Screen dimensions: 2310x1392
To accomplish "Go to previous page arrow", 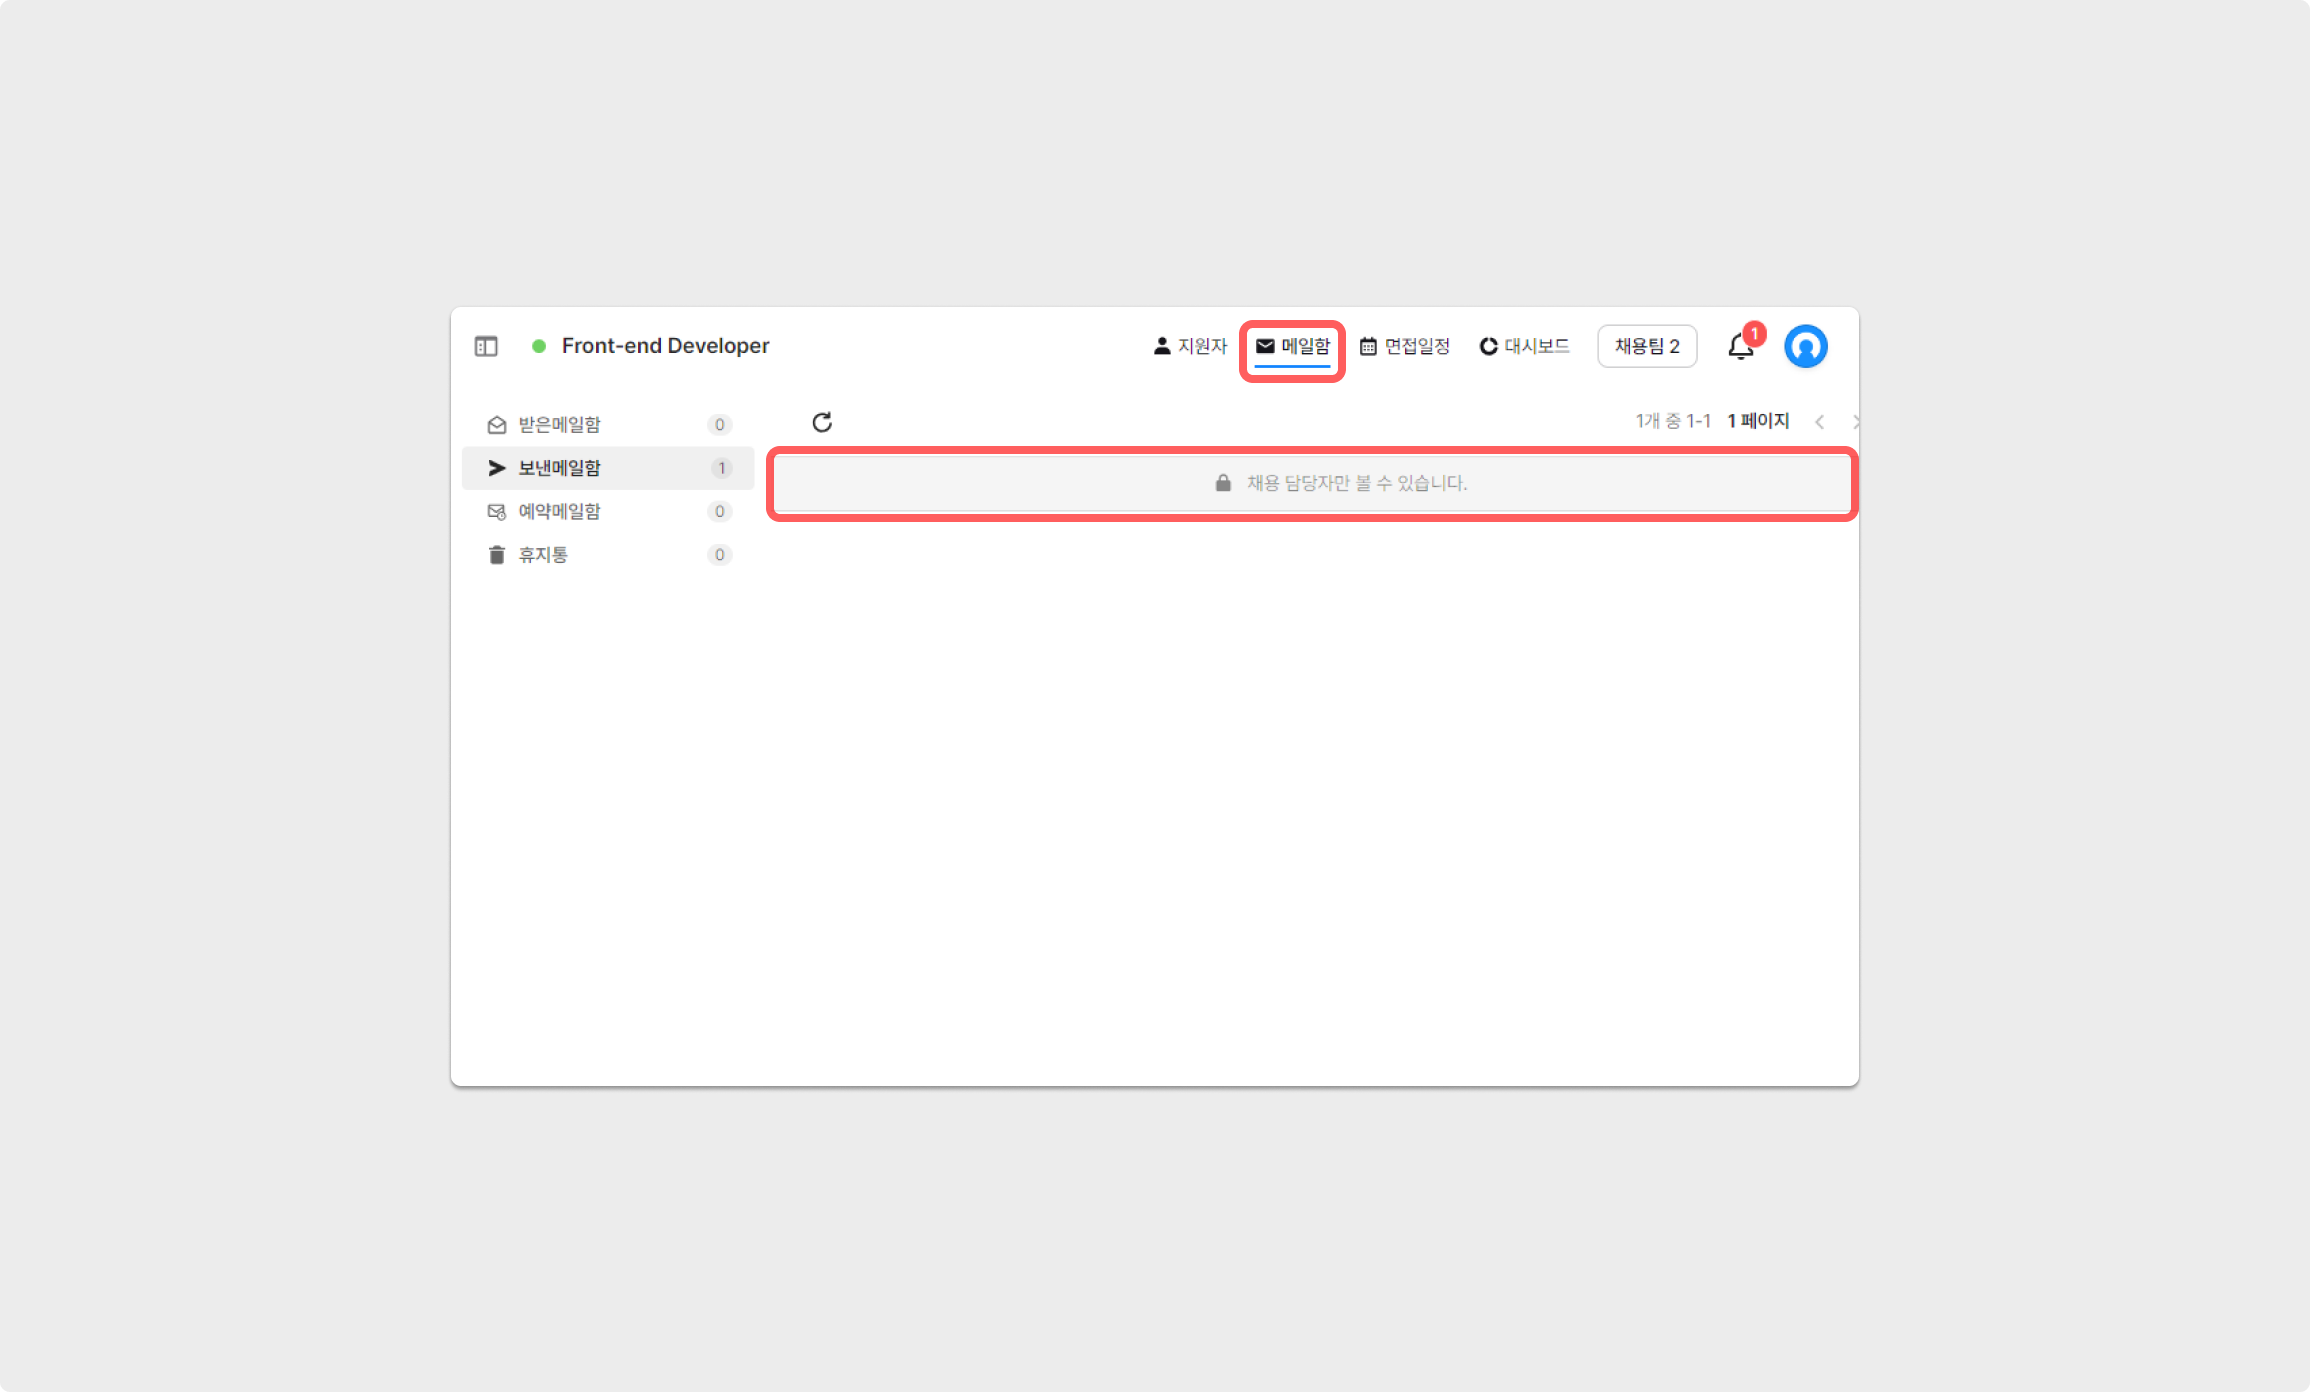I will [1819, 422].
